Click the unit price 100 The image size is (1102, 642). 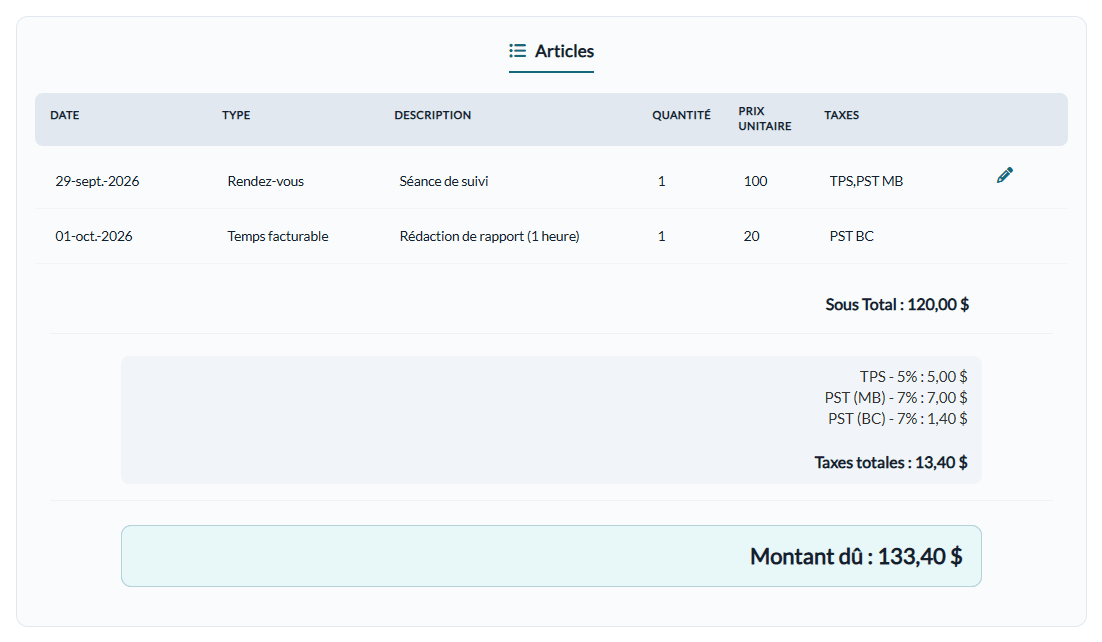pos(756,181)
